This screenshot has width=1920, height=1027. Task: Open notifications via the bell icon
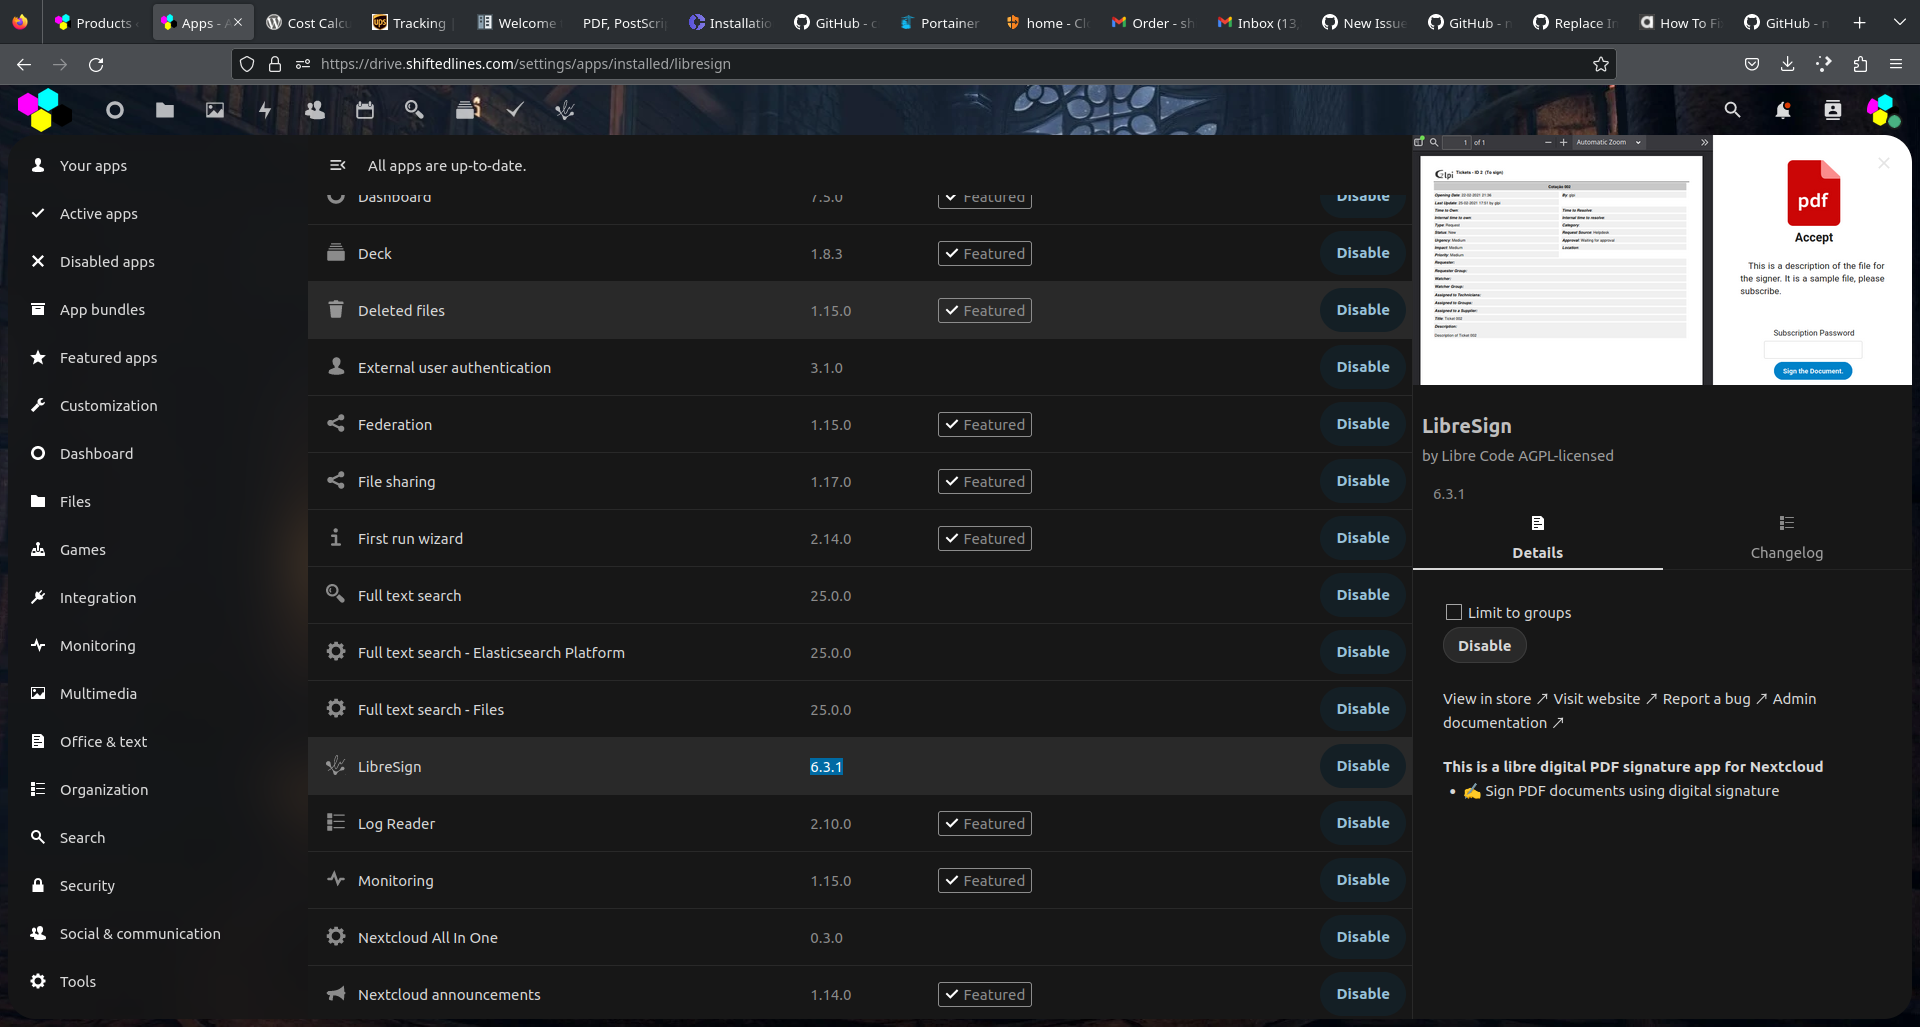pos(1783,110)
